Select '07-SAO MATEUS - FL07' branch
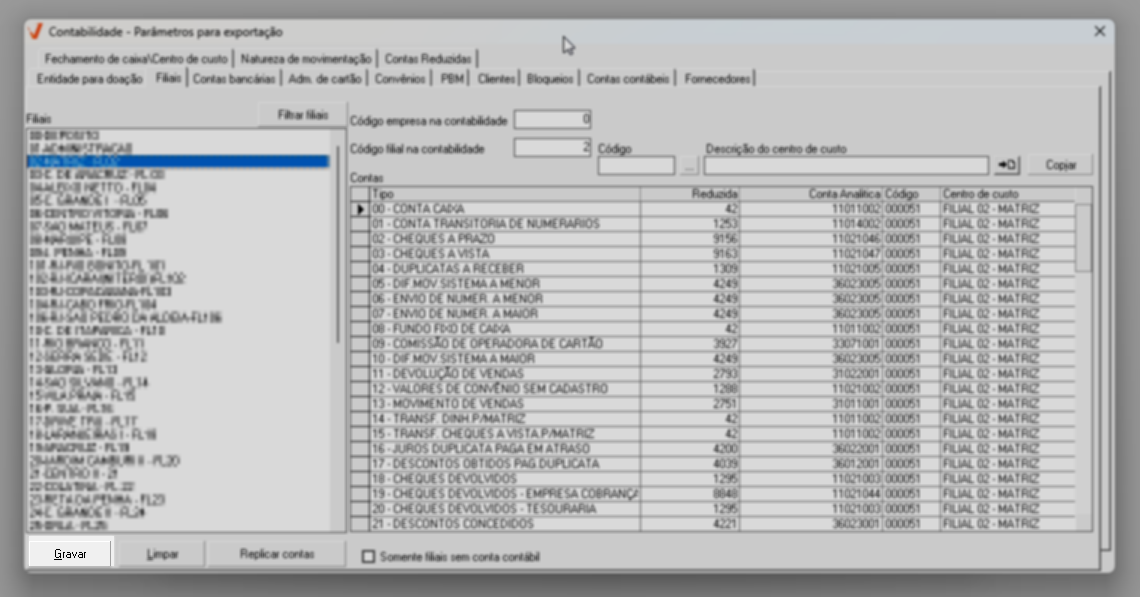This screenshot has height=597, width=1140. click(x=178, y=227)
